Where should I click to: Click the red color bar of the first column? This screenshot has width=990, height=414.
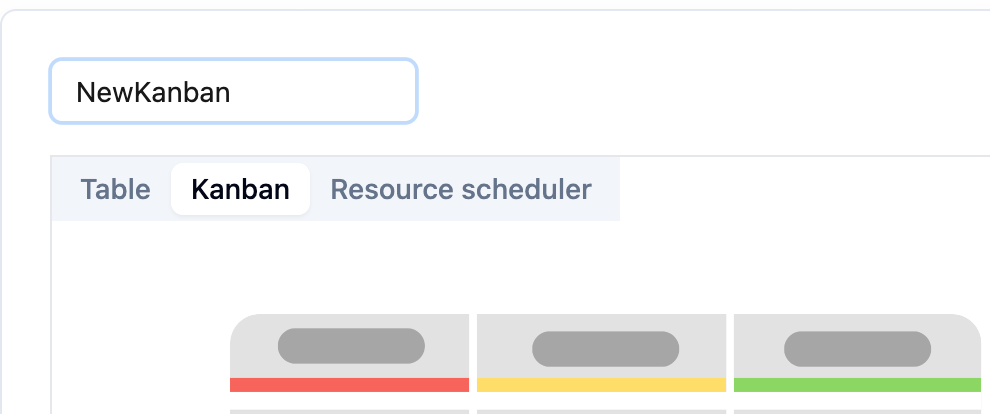(x=349, y=385)
